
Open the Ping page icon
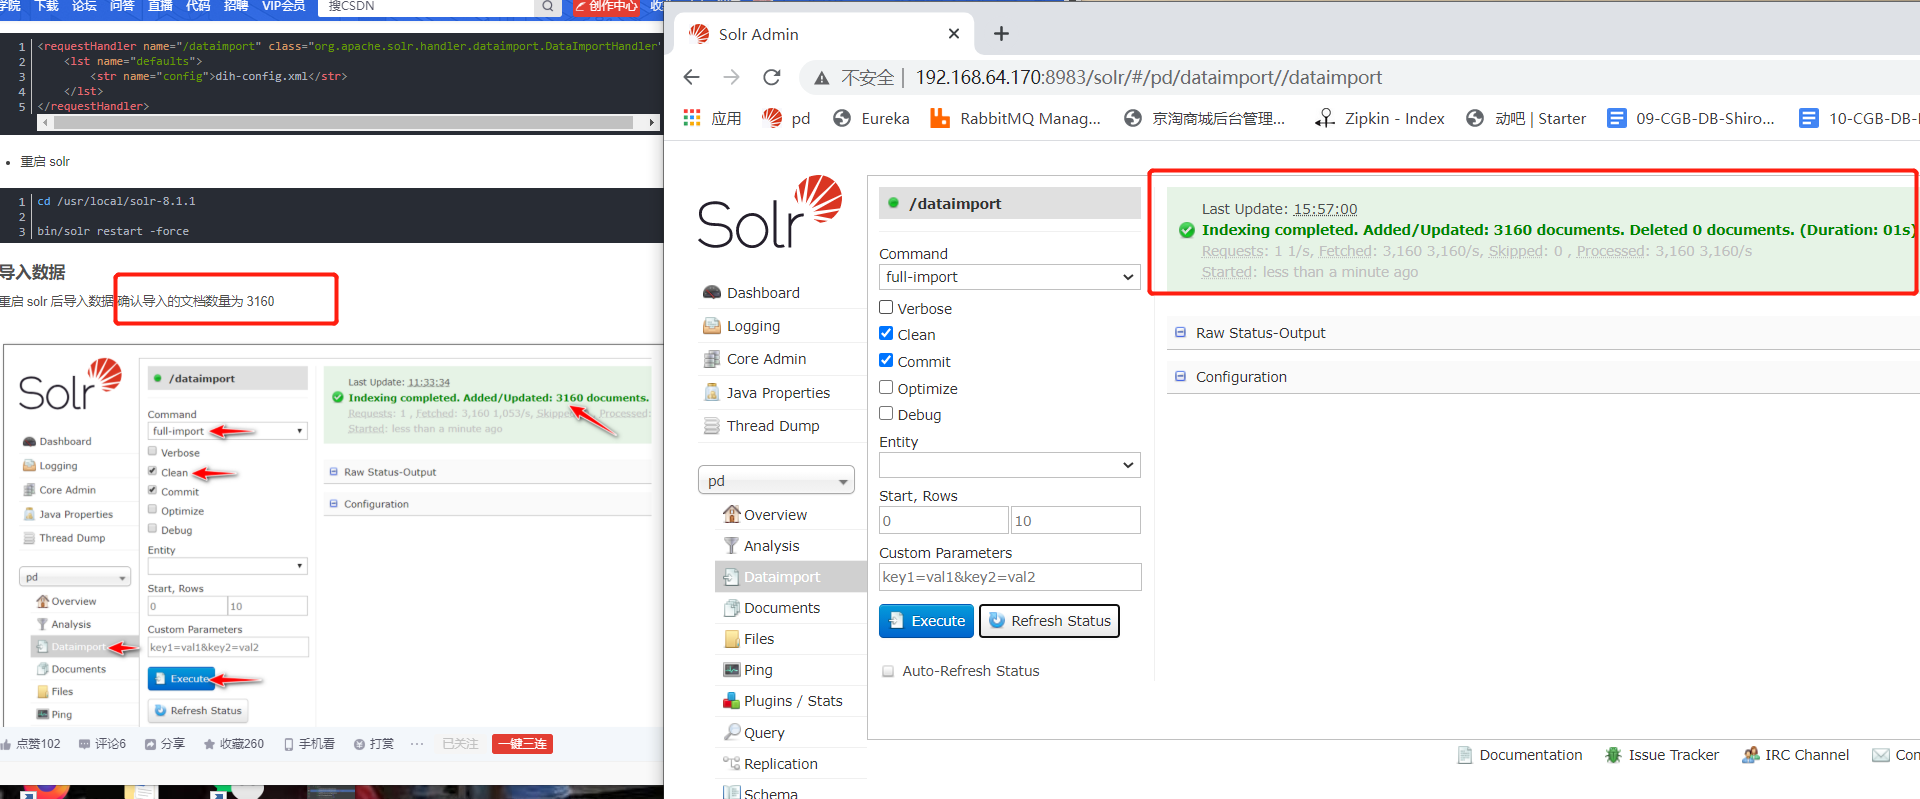(x=732, y=670)
